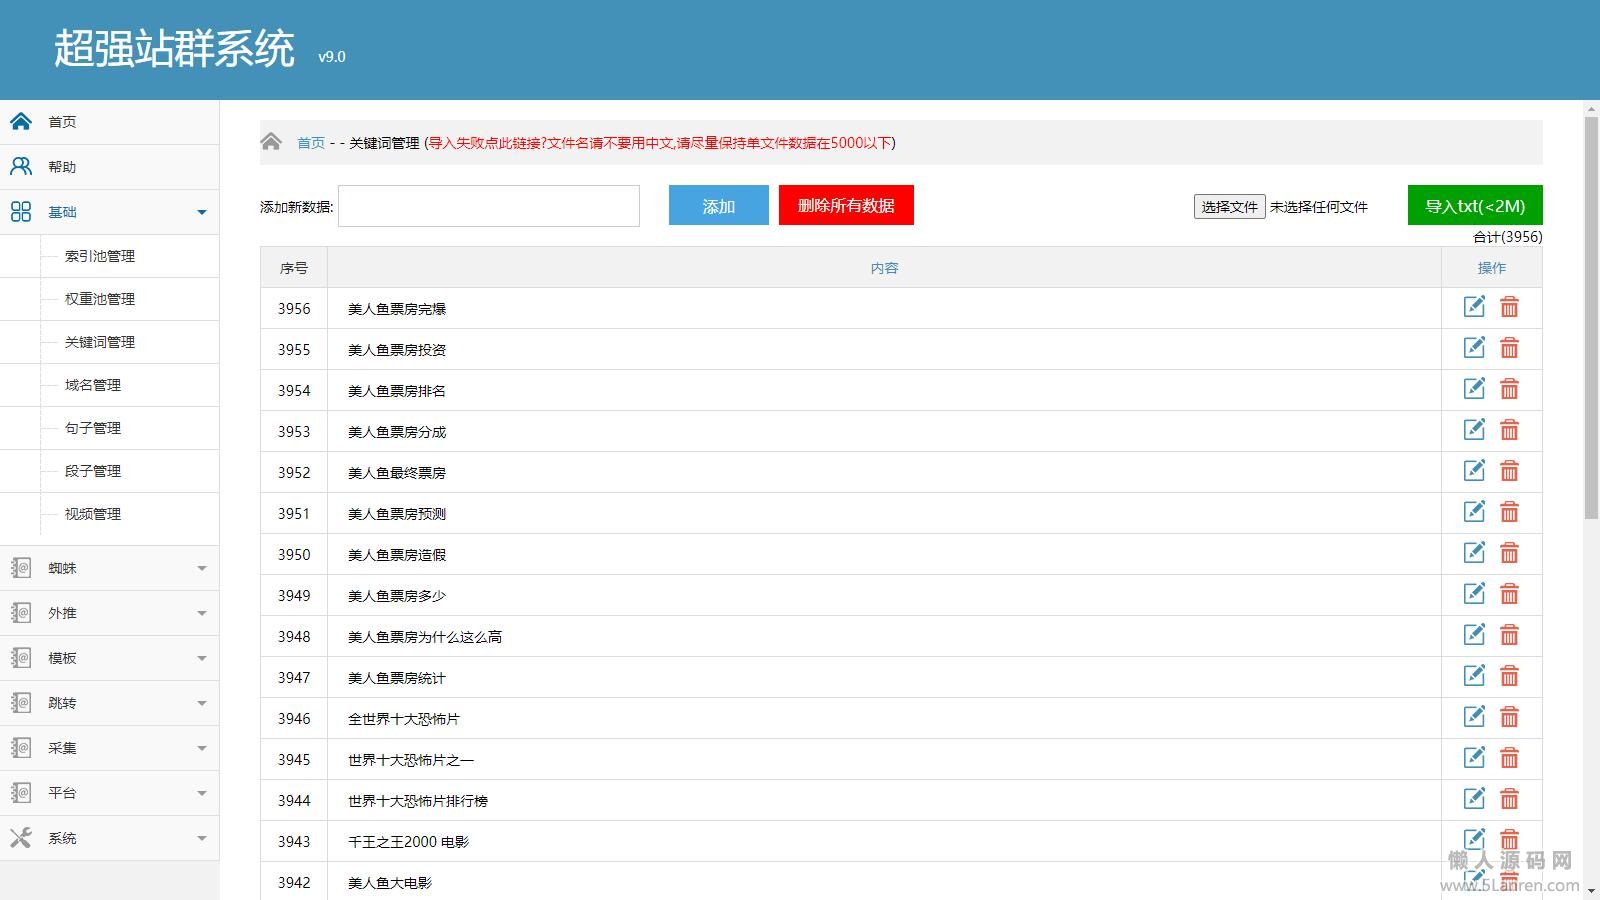Focus the 添加新数据 text input field

(x=489, y=206)
